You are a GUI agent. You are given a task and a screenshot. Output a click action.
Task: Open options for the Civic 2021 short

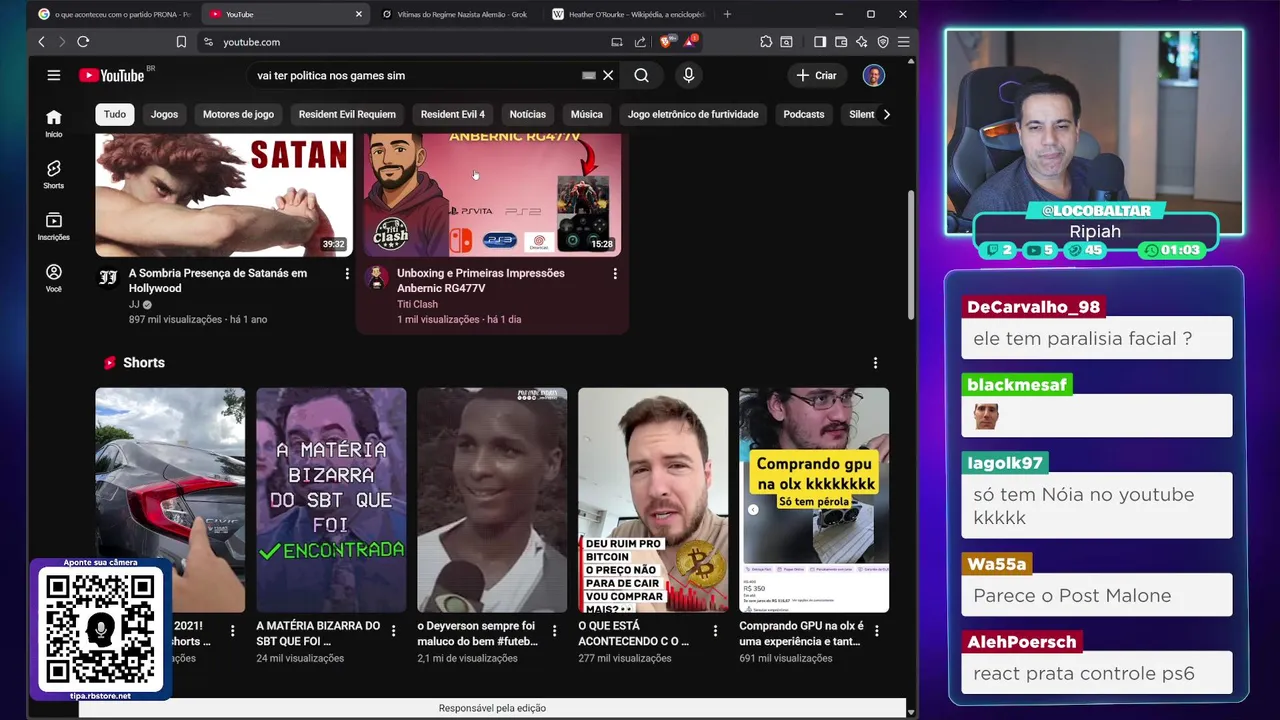click(232, 631)
